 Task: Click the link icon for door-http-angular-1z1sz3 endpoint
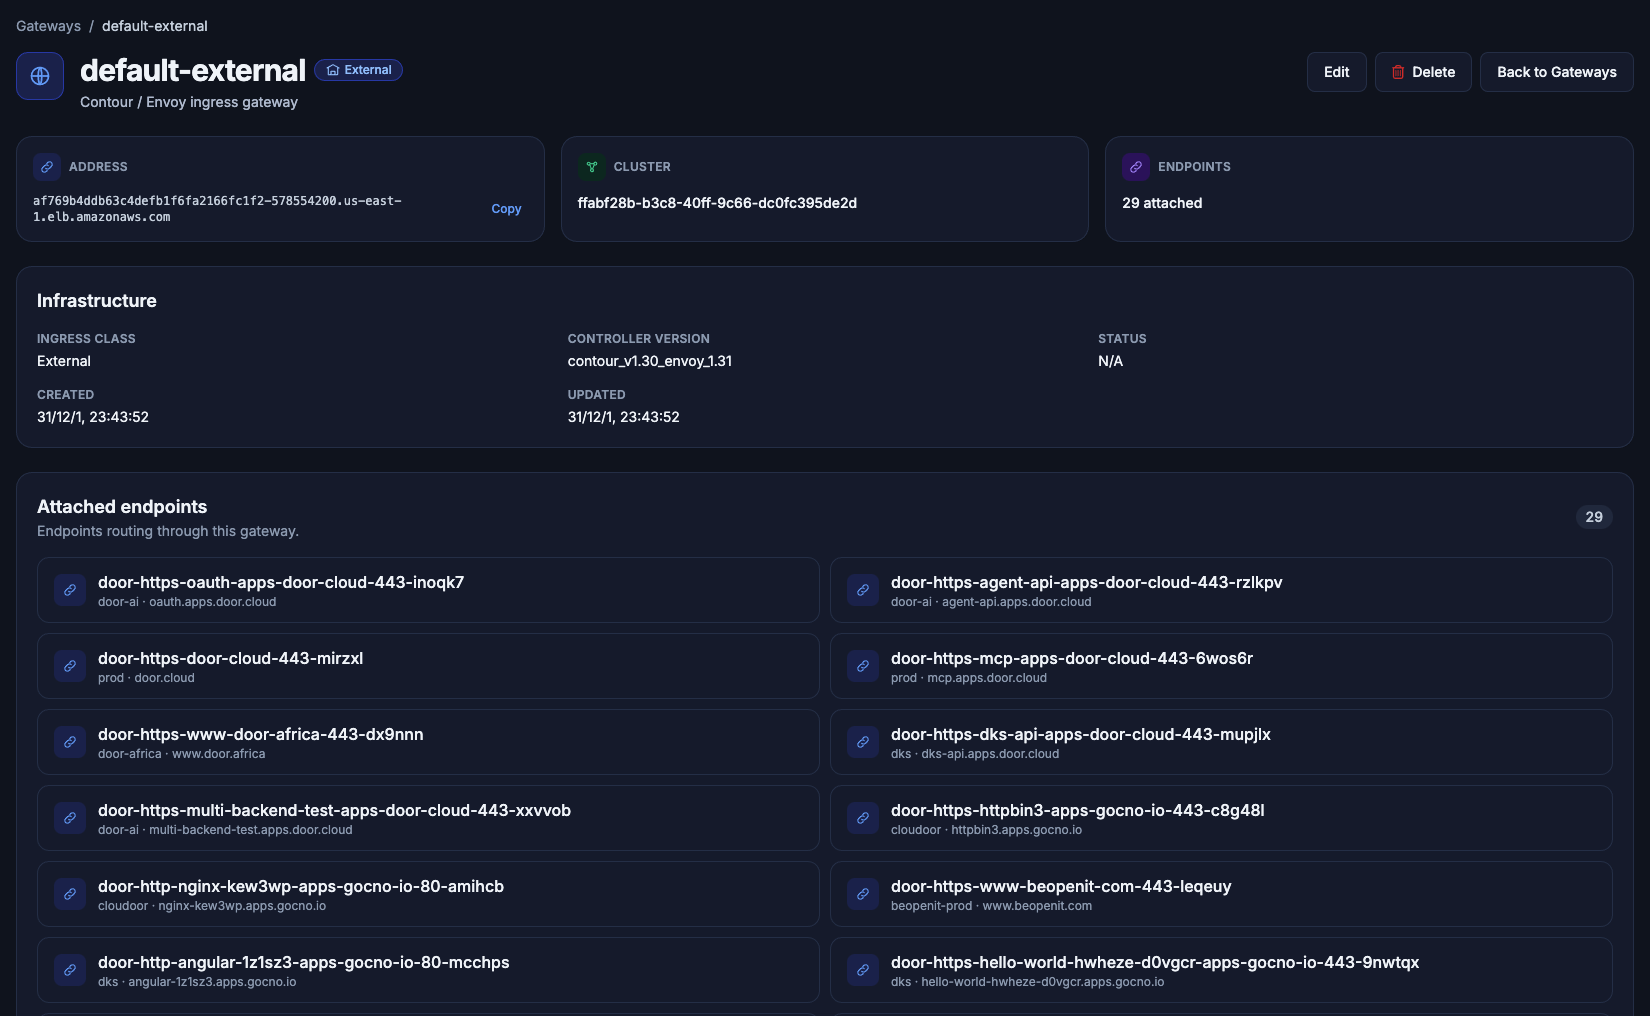[x=70, y=970]
